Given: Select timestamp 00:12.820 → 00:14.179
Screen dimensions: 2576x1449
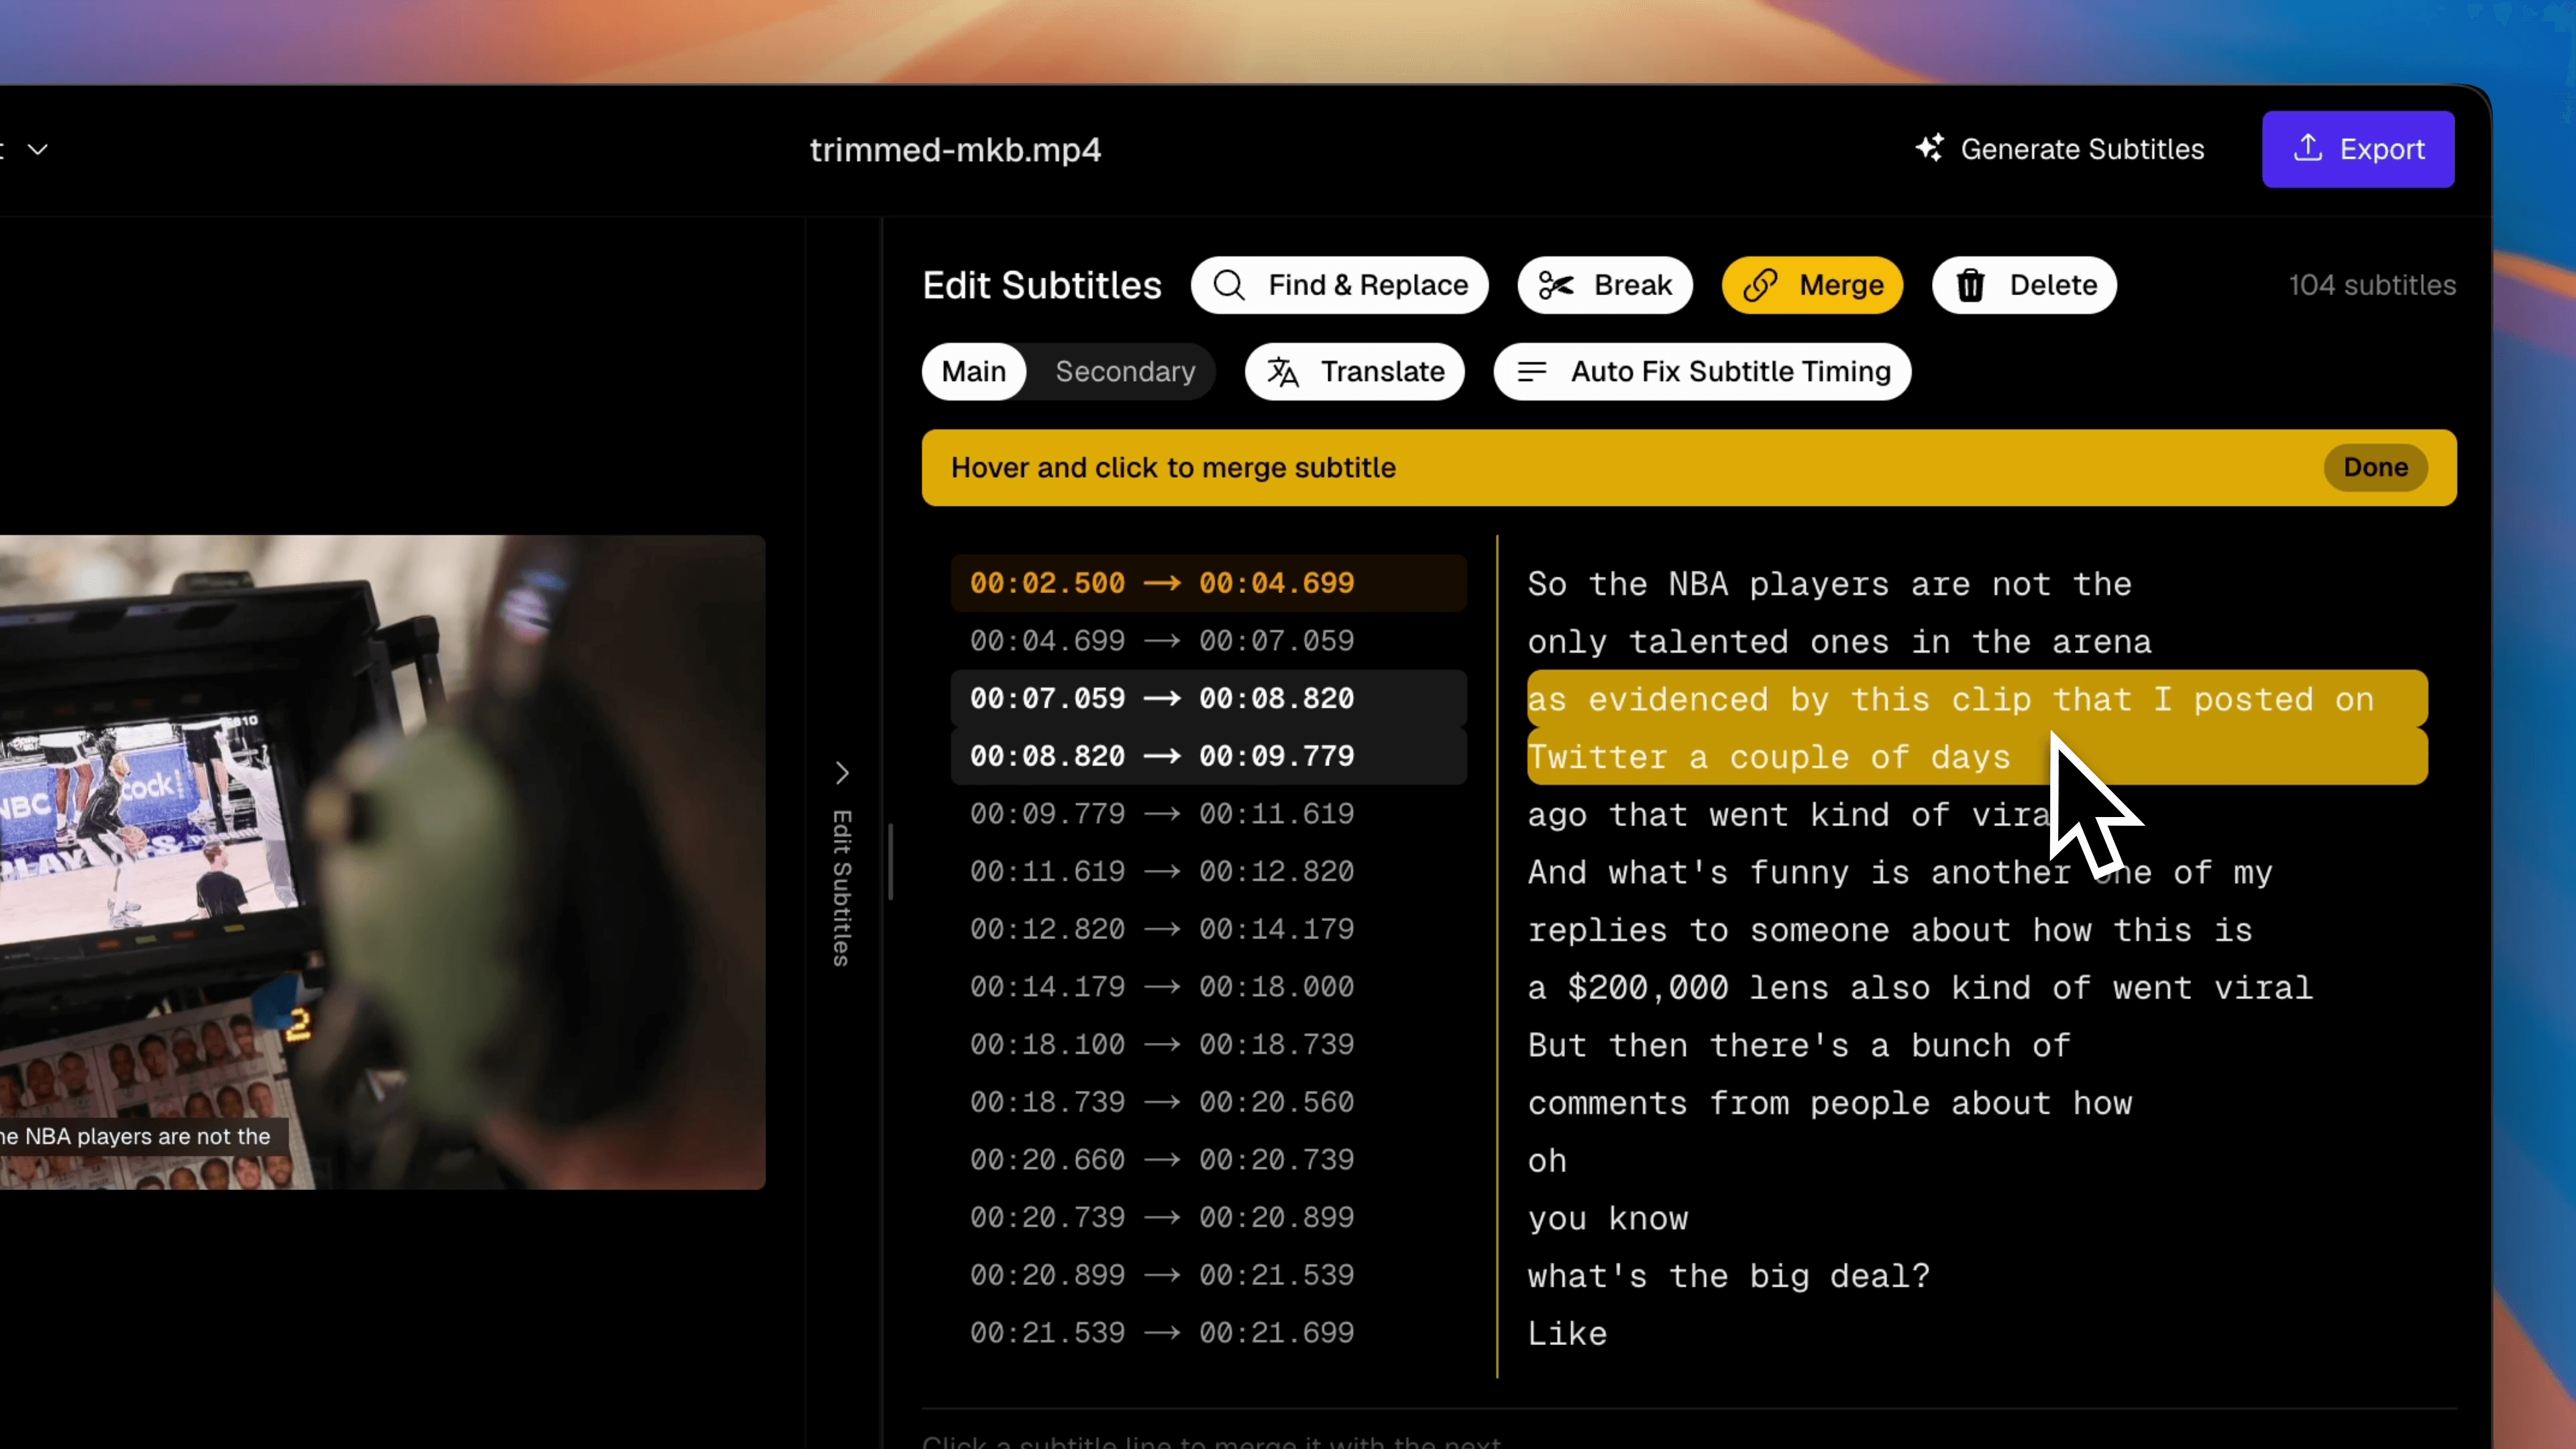Looking at the screenshot, I should pyautogui.click(x=1208, y=929).
